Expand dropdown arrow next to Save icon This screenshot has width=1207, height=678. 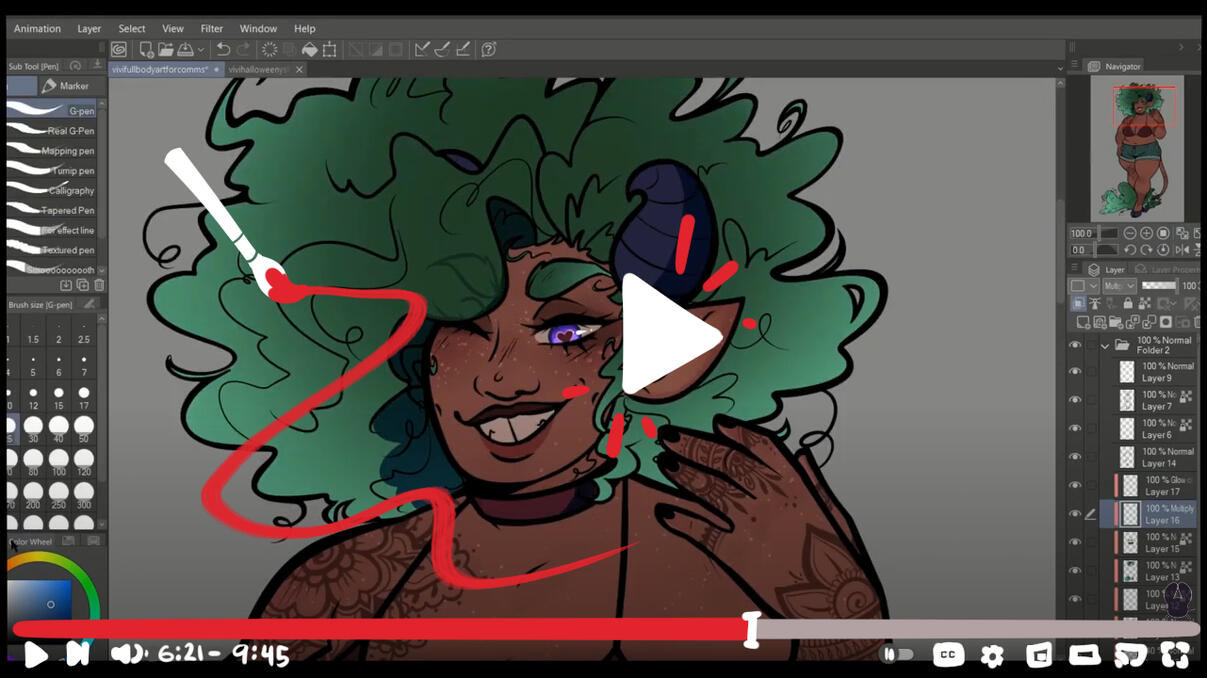pyautogui.click(x=201, y=49)
